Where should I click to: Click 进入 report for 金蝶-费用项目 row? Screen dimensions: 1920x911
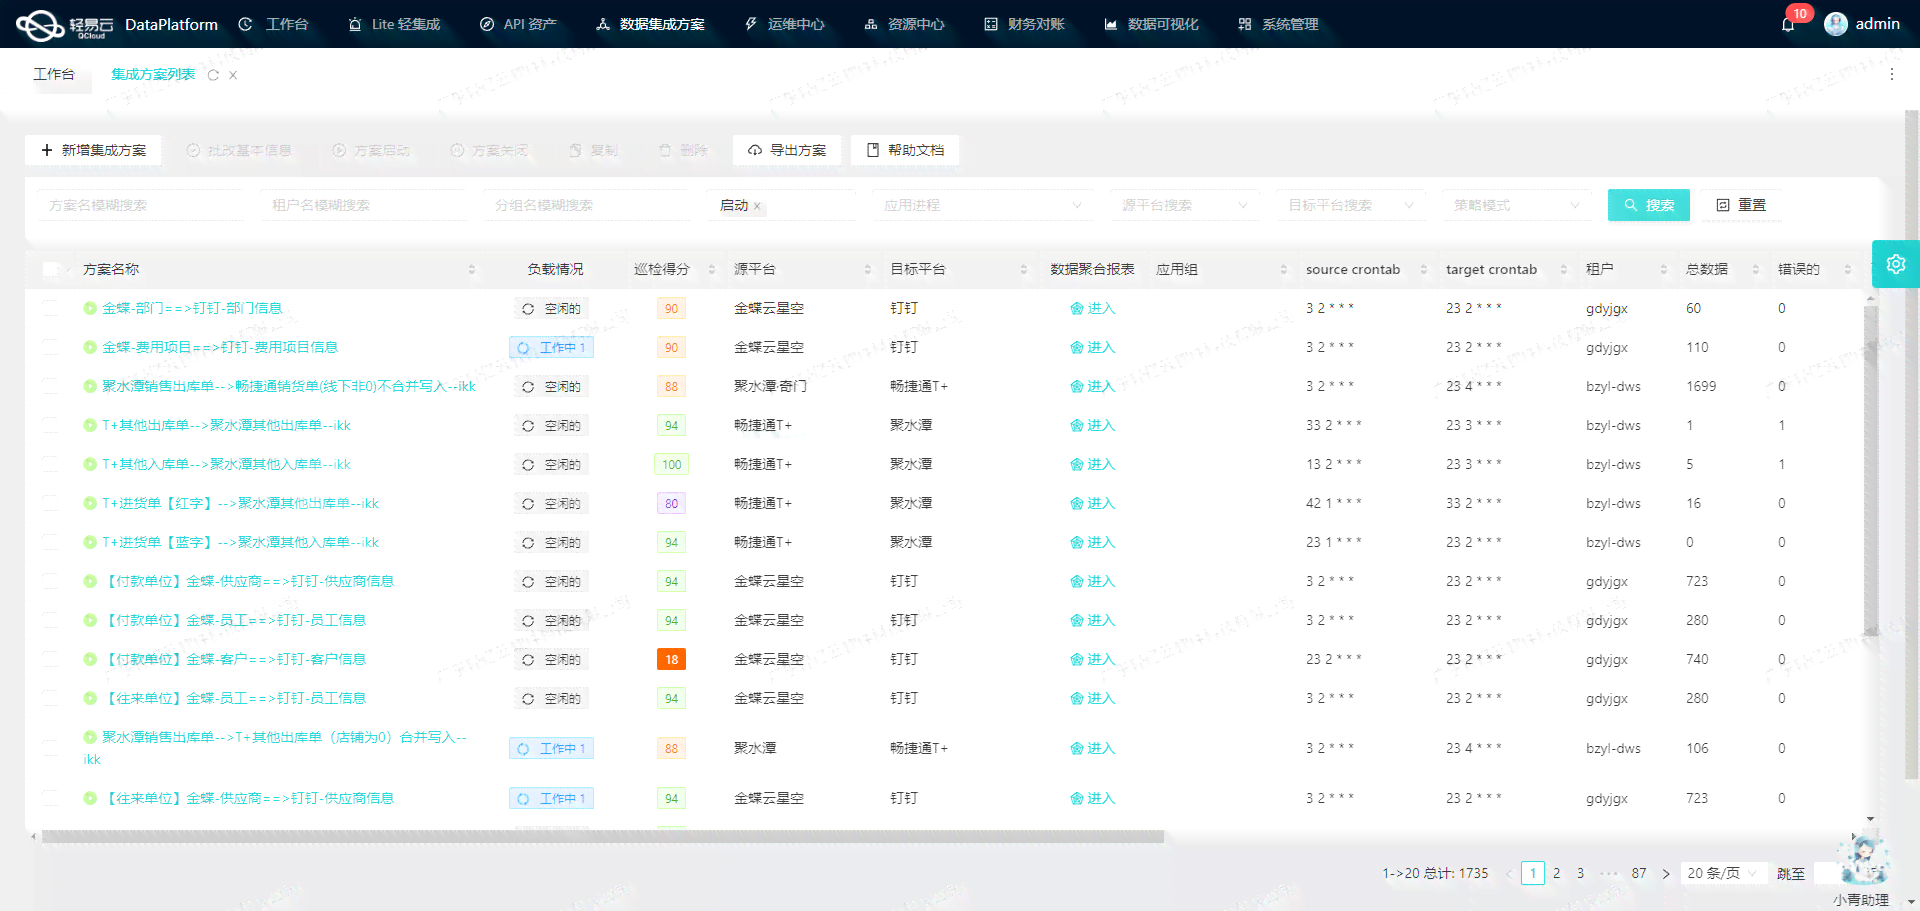[x=1092, y=347]
